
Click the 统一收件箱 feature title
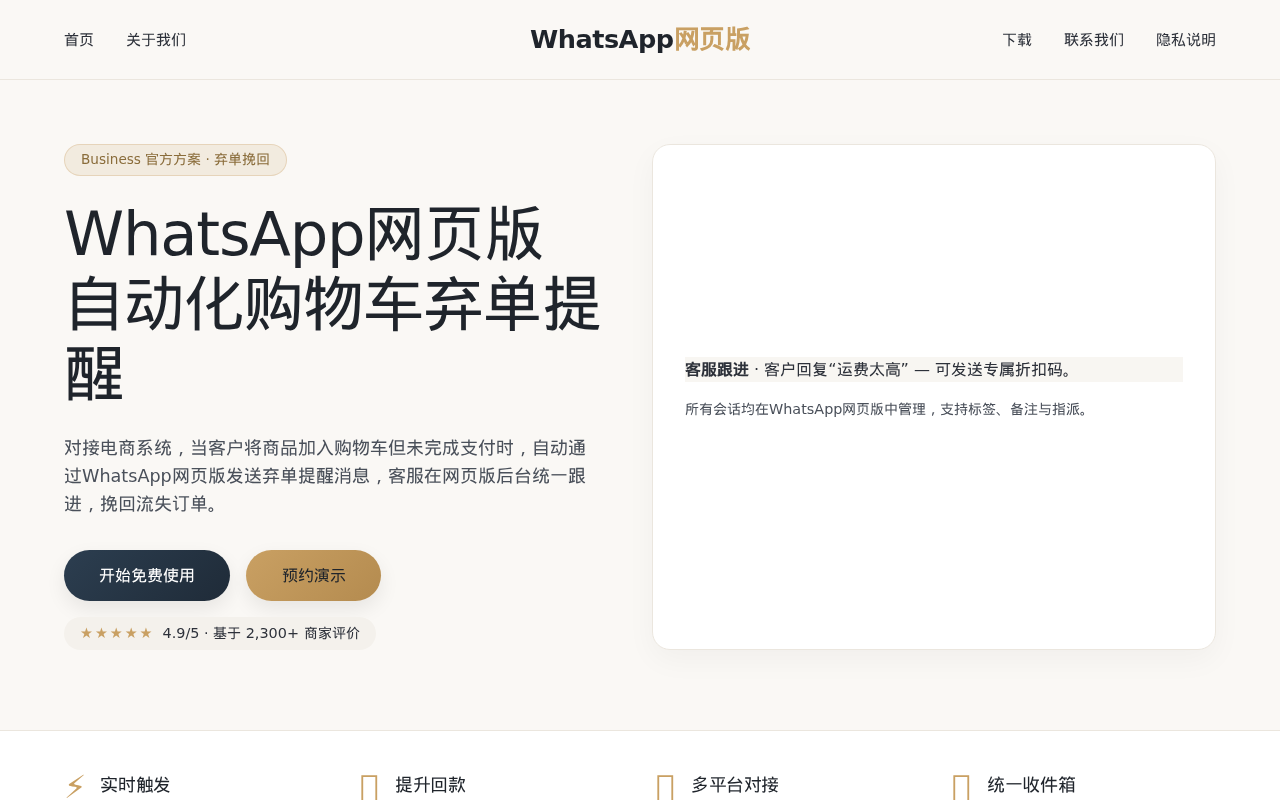point(1031,785)
